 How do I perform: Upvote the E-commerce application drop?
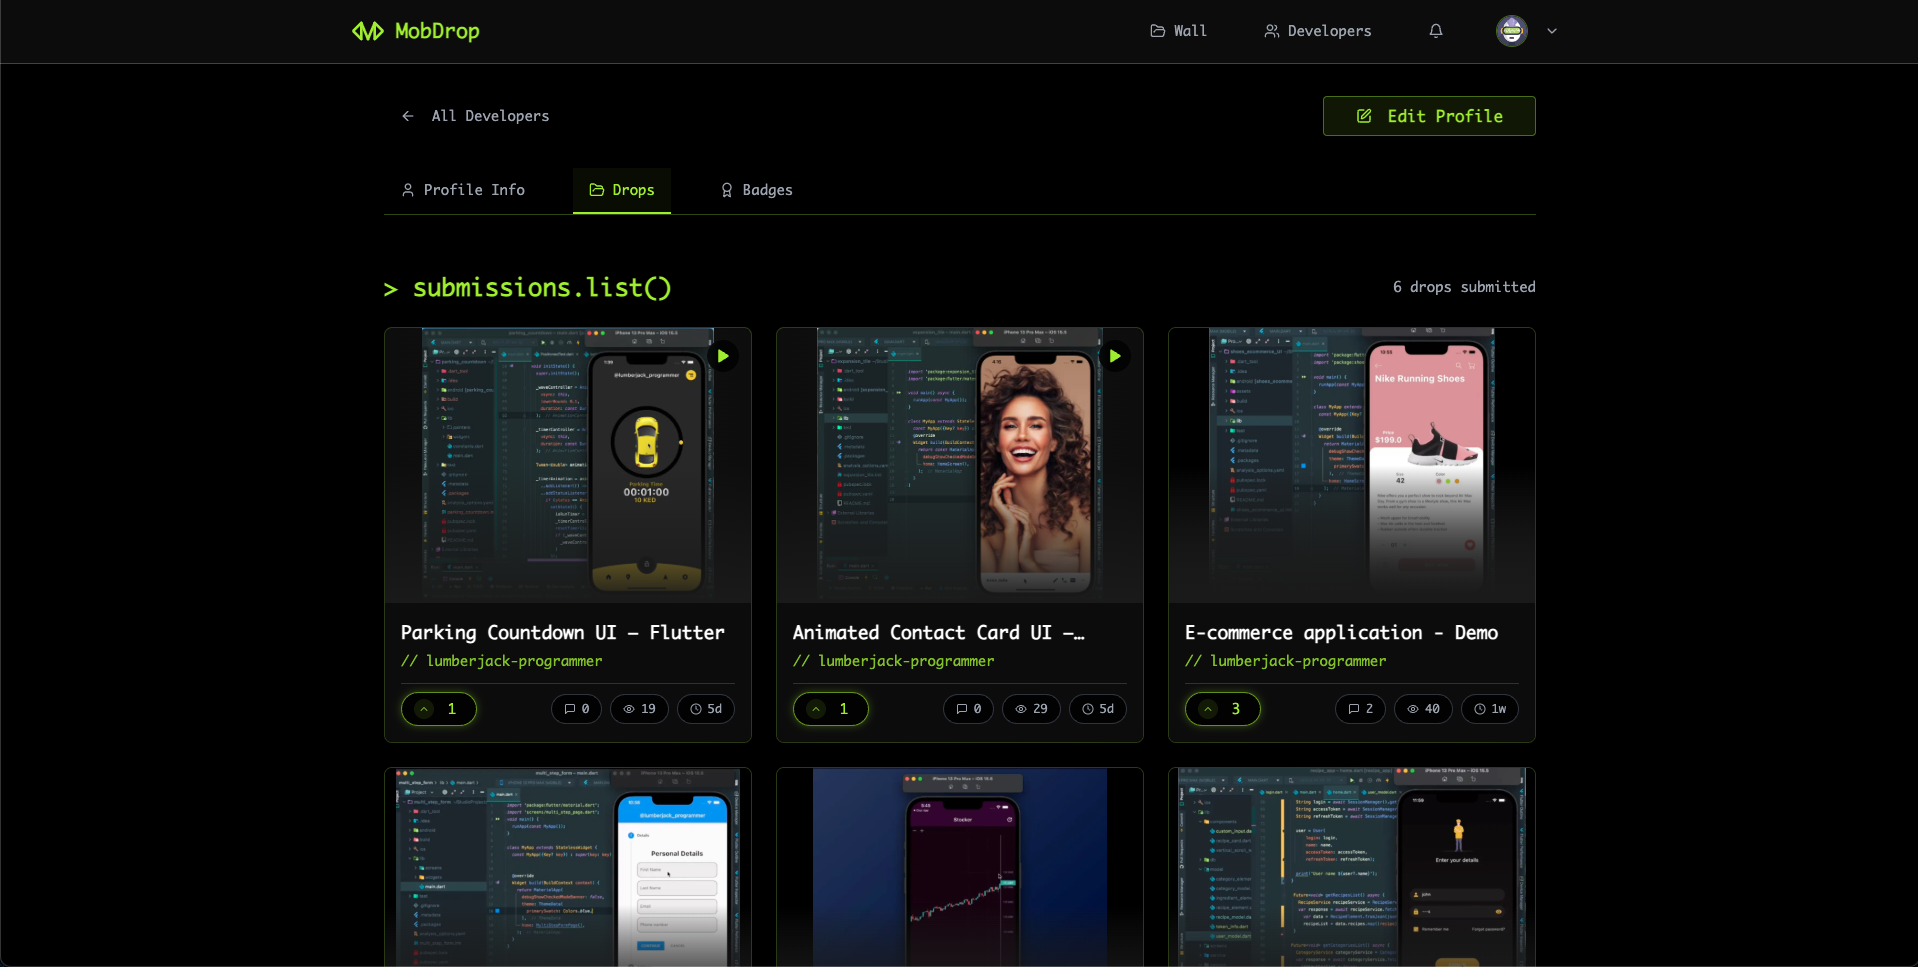coord(1223,709)
